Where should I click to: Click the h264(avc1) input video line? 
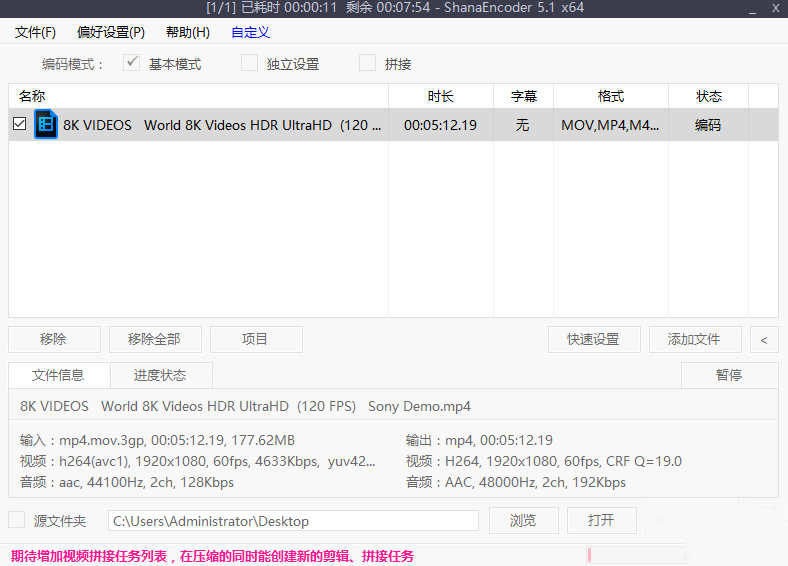198,461
